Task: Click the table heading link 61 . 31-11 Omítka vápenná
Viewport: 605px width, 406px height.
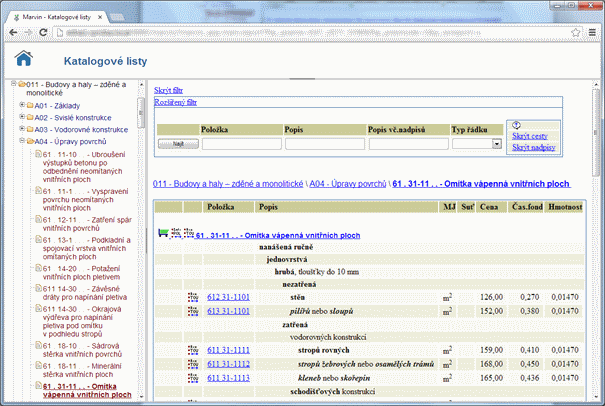Action: point(278,235)
